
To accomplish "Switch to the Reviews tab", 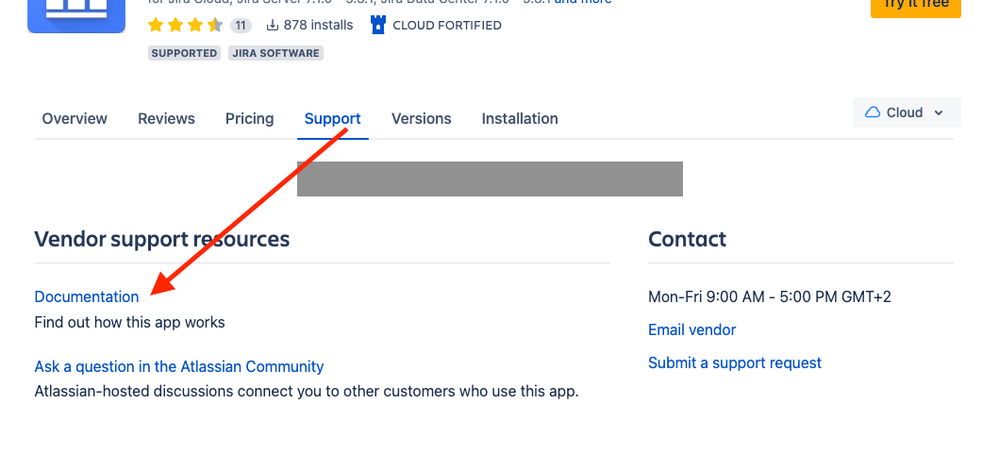I will pyautogui.click(x=166, y=118).
